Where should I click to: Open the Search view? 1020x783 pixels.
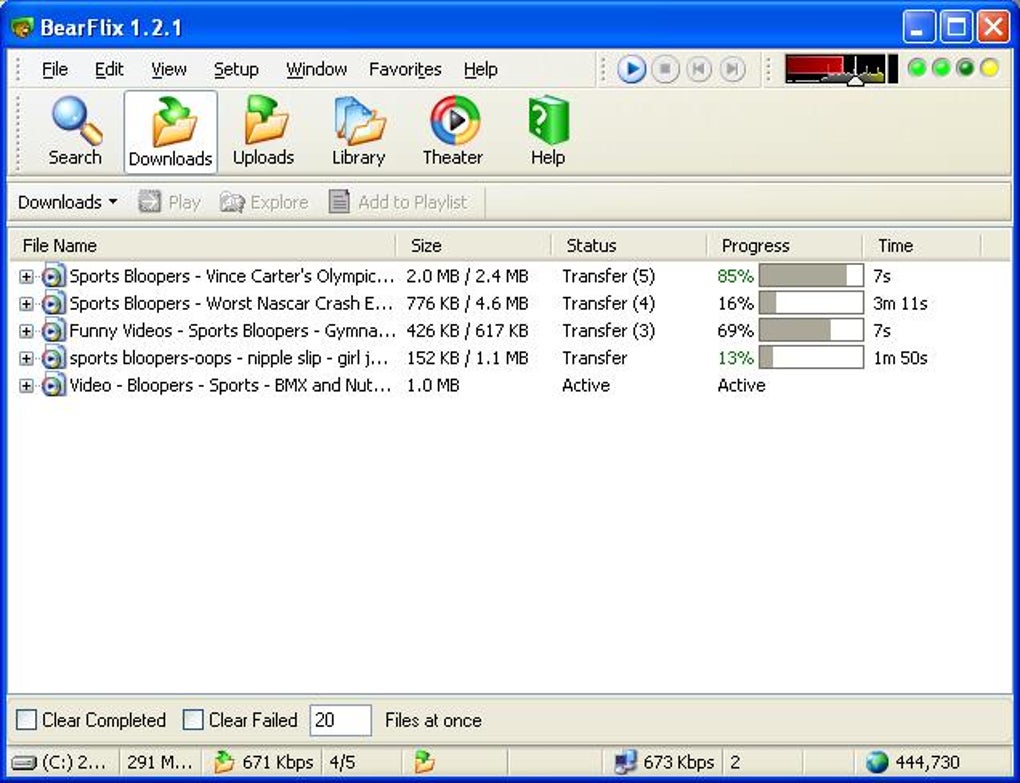pos(75,132)
